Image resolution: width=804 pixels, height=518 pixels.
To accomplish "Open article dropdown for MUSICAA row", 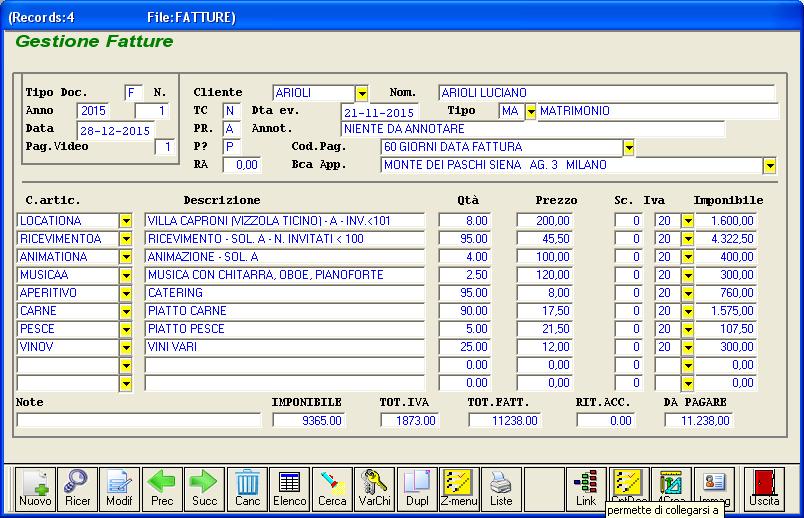I will pos(126,275).
